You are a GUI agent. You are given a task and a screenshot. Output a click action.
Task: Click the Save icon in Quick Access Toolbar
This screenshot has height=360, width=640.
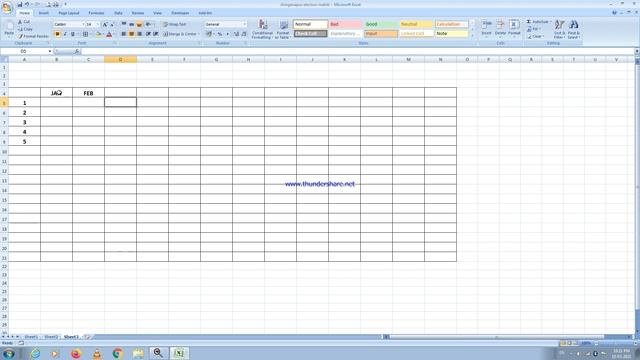coord(19,4)
